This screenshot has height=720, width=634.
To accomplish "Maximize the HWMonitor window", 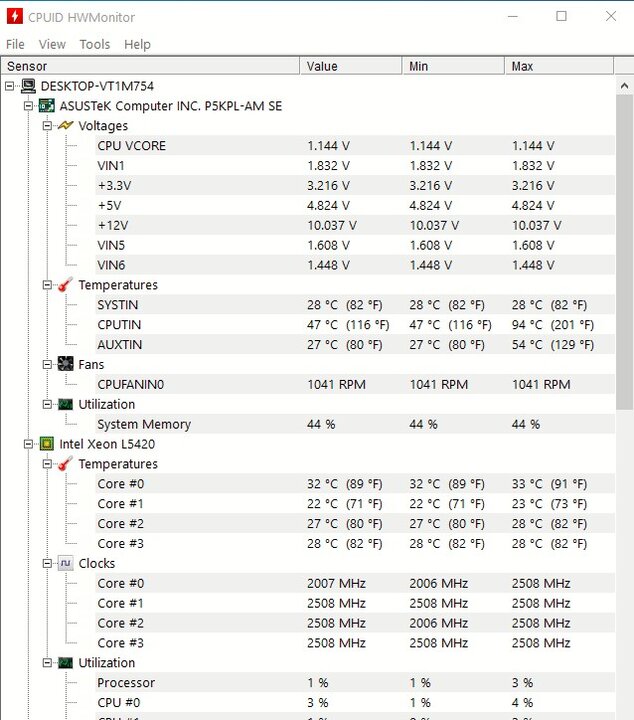I will coord(561,17).
